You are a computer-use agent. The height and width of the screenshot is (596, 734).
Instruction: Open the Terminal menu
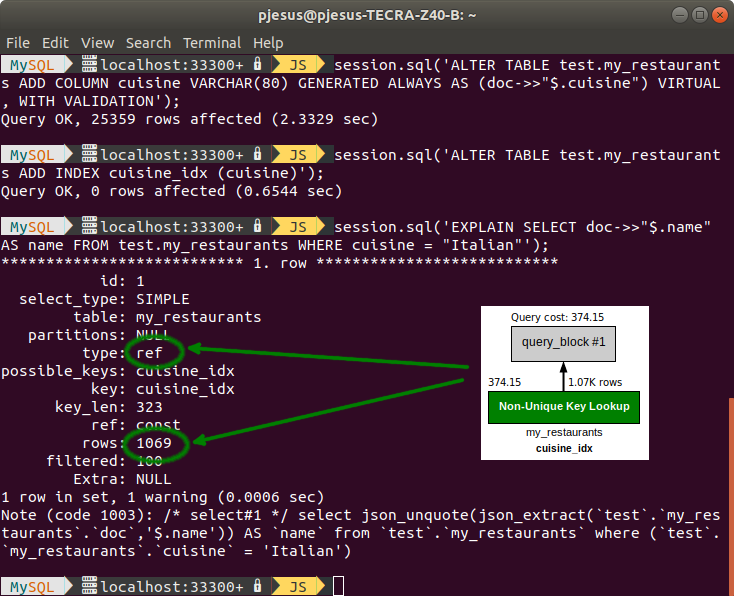tap(212, 43)
